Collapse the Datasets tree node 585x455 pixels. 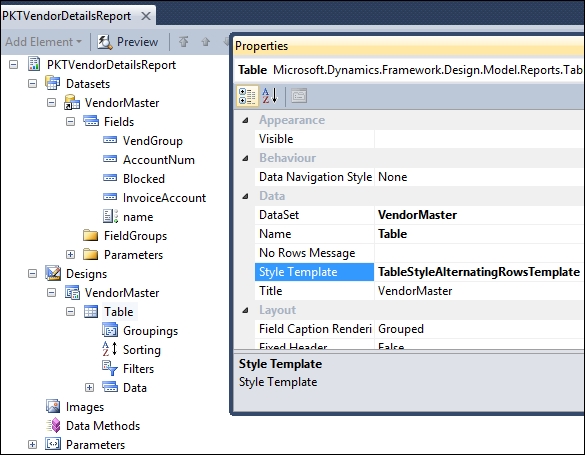(32, 84)
